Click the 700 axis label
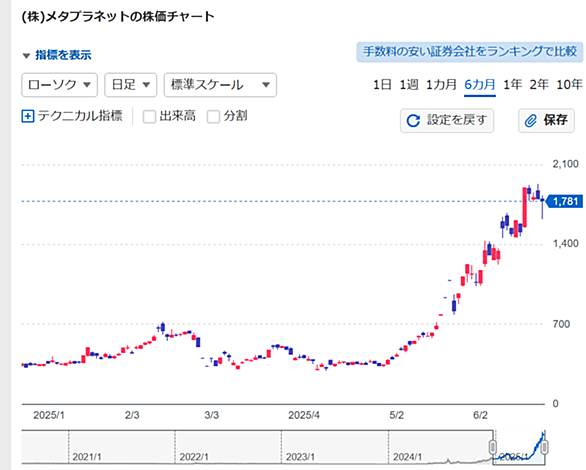This screenshot has width=586, height=470. click(x=561, y=324)
